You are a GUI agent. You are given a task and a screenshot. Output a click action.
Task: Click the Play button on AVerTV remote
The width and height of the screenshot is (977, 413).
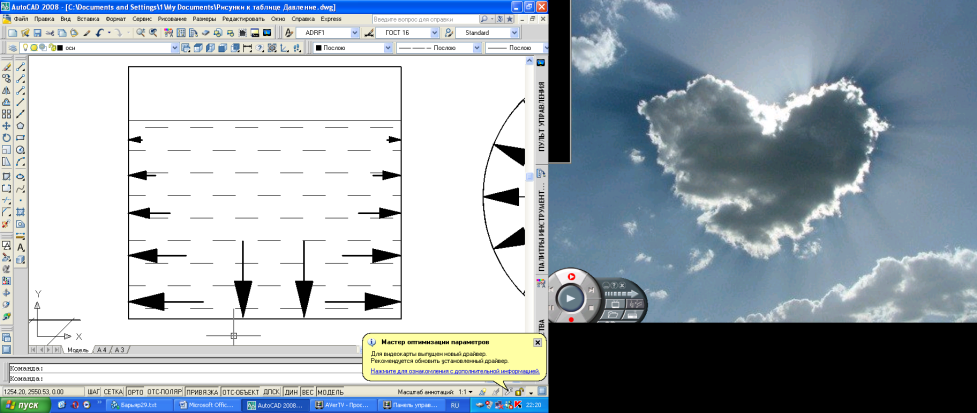(x=570, y=297)
